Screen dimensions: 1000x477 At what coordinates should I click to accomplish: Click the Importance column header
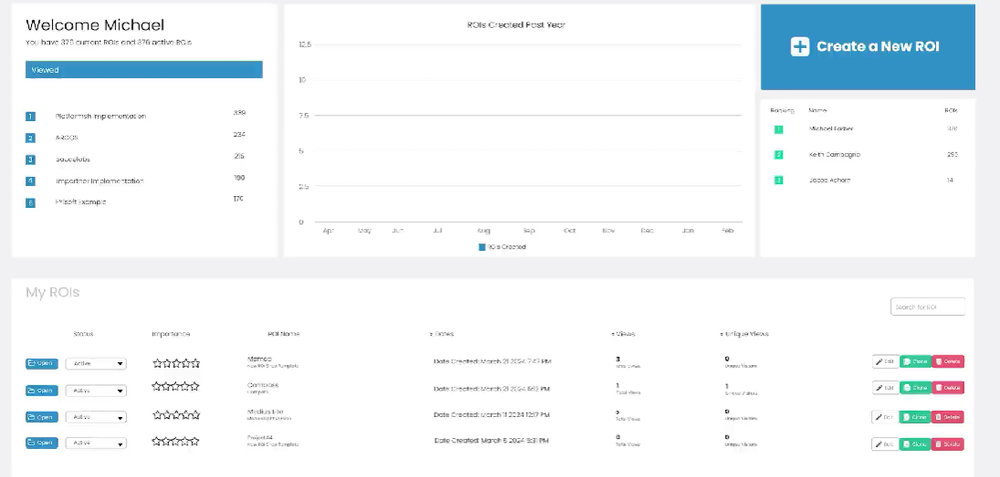170,334
